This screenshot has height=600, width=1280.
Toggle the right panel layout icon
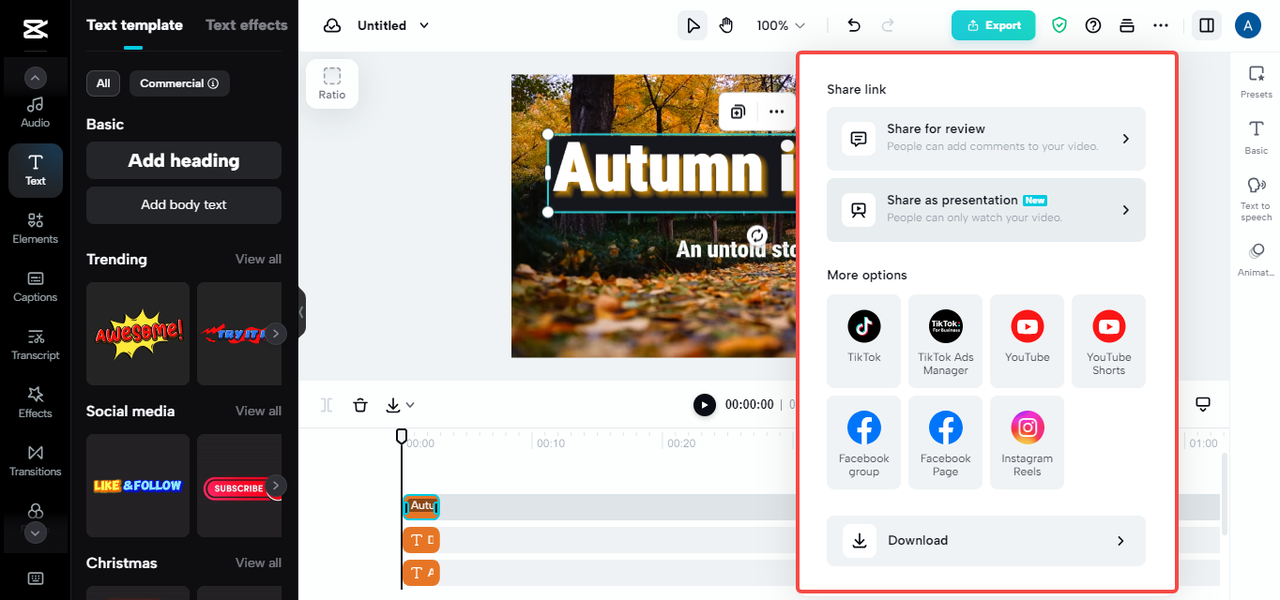(1207, 26)
